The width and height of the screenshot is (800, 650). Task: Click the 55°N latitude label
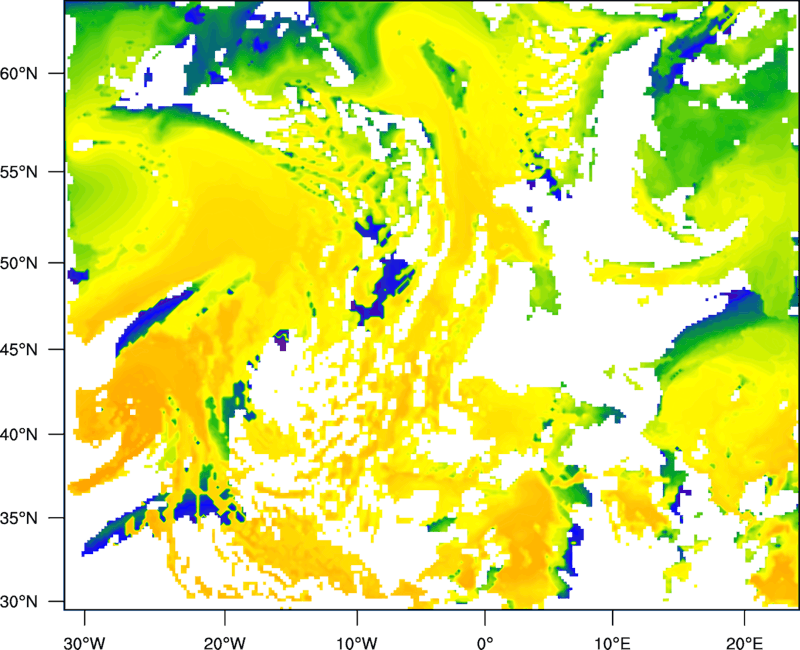19,172
